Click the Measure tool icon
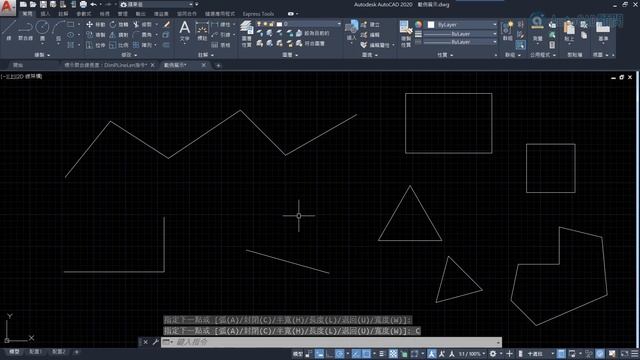The image size is (640, 360). tap(538, 31)
